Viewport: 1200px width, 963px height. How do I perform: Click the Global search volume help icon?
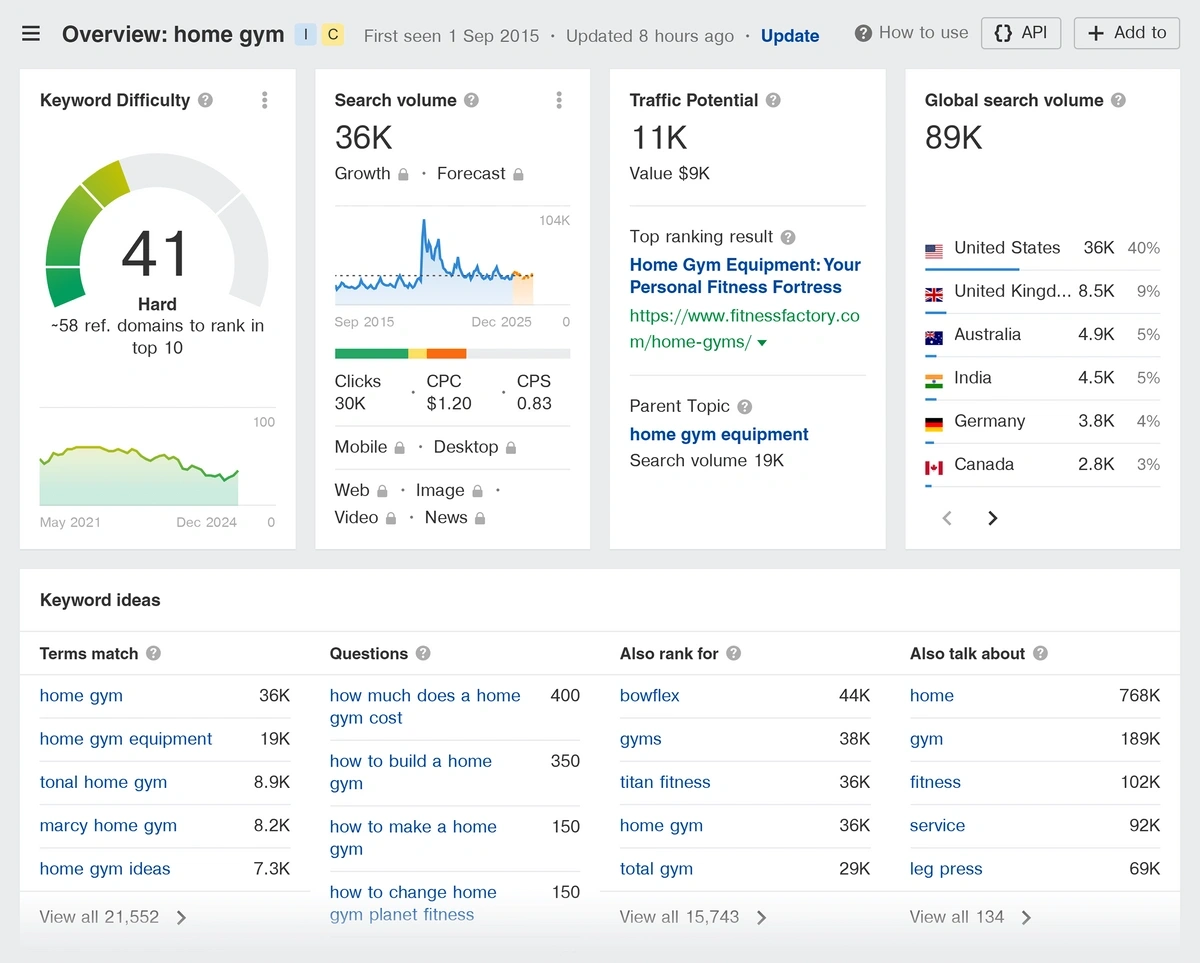(1118, 100)
